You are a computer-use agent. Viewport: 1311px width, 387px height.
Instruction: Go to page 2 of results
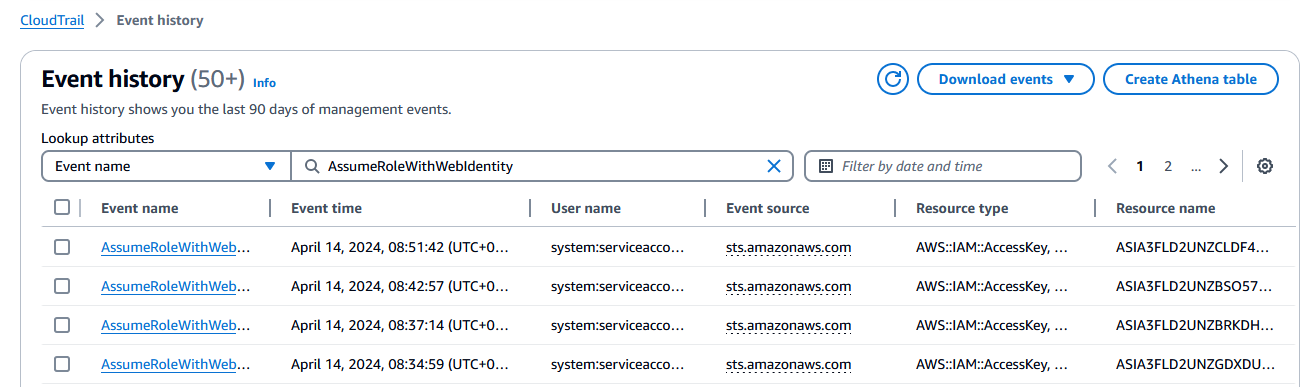tap(1167, 166)
